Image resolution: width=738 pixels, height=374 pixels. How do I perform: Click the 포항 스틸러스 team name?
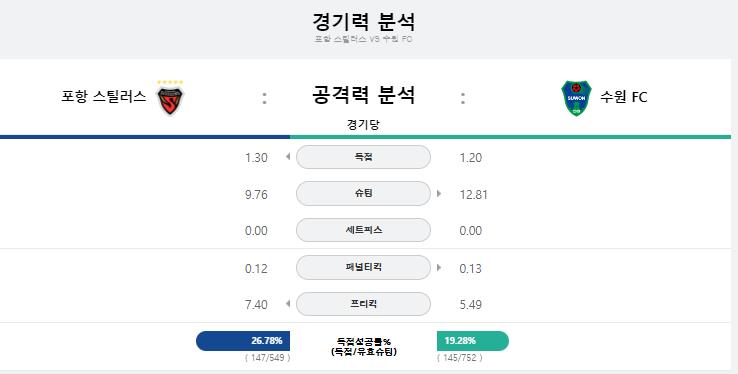[x=104, y=96]
